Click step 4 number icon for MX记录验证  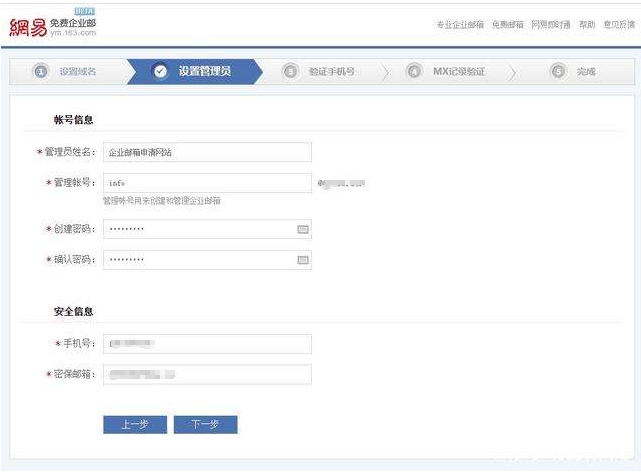(413, 72)
